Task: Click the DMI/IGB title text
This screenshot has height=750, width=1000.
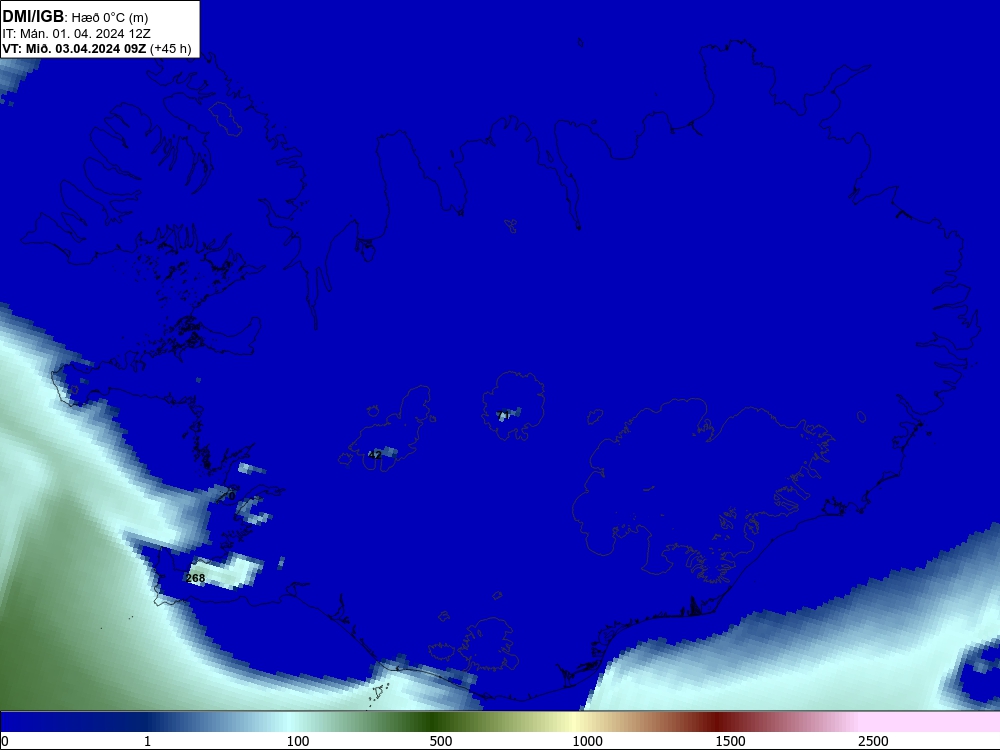Action: coord(33,17)
